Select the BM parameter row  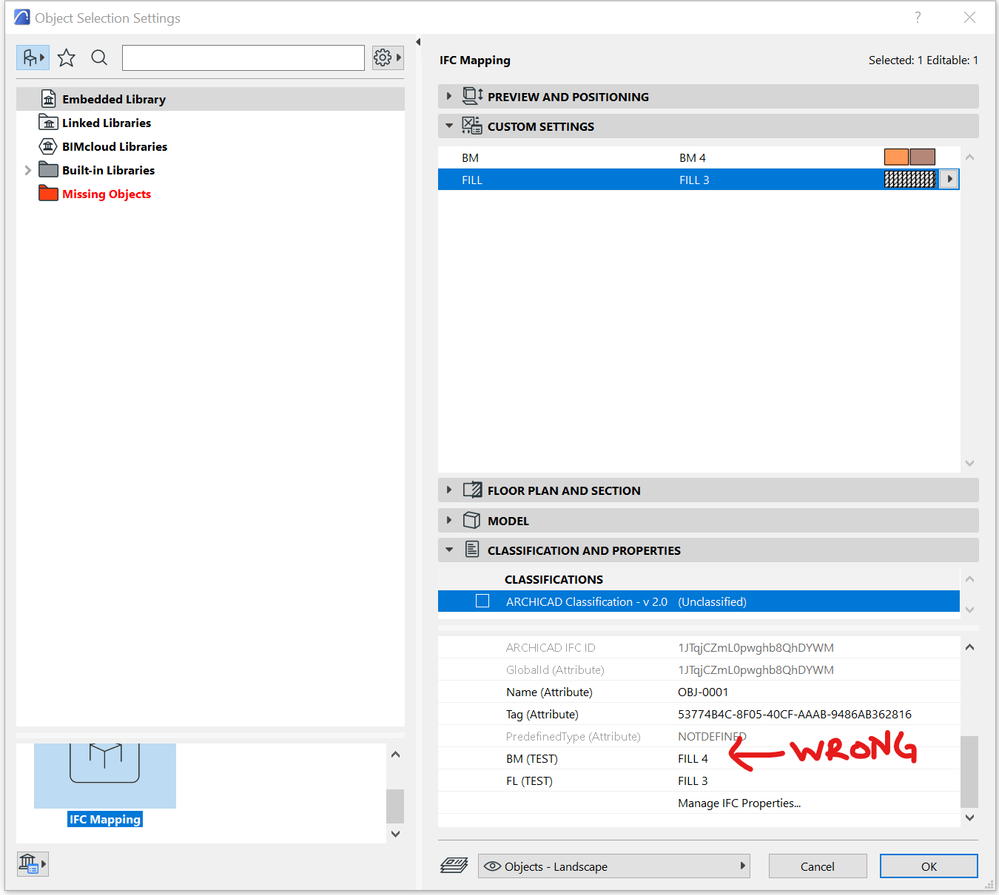[698, 157]
